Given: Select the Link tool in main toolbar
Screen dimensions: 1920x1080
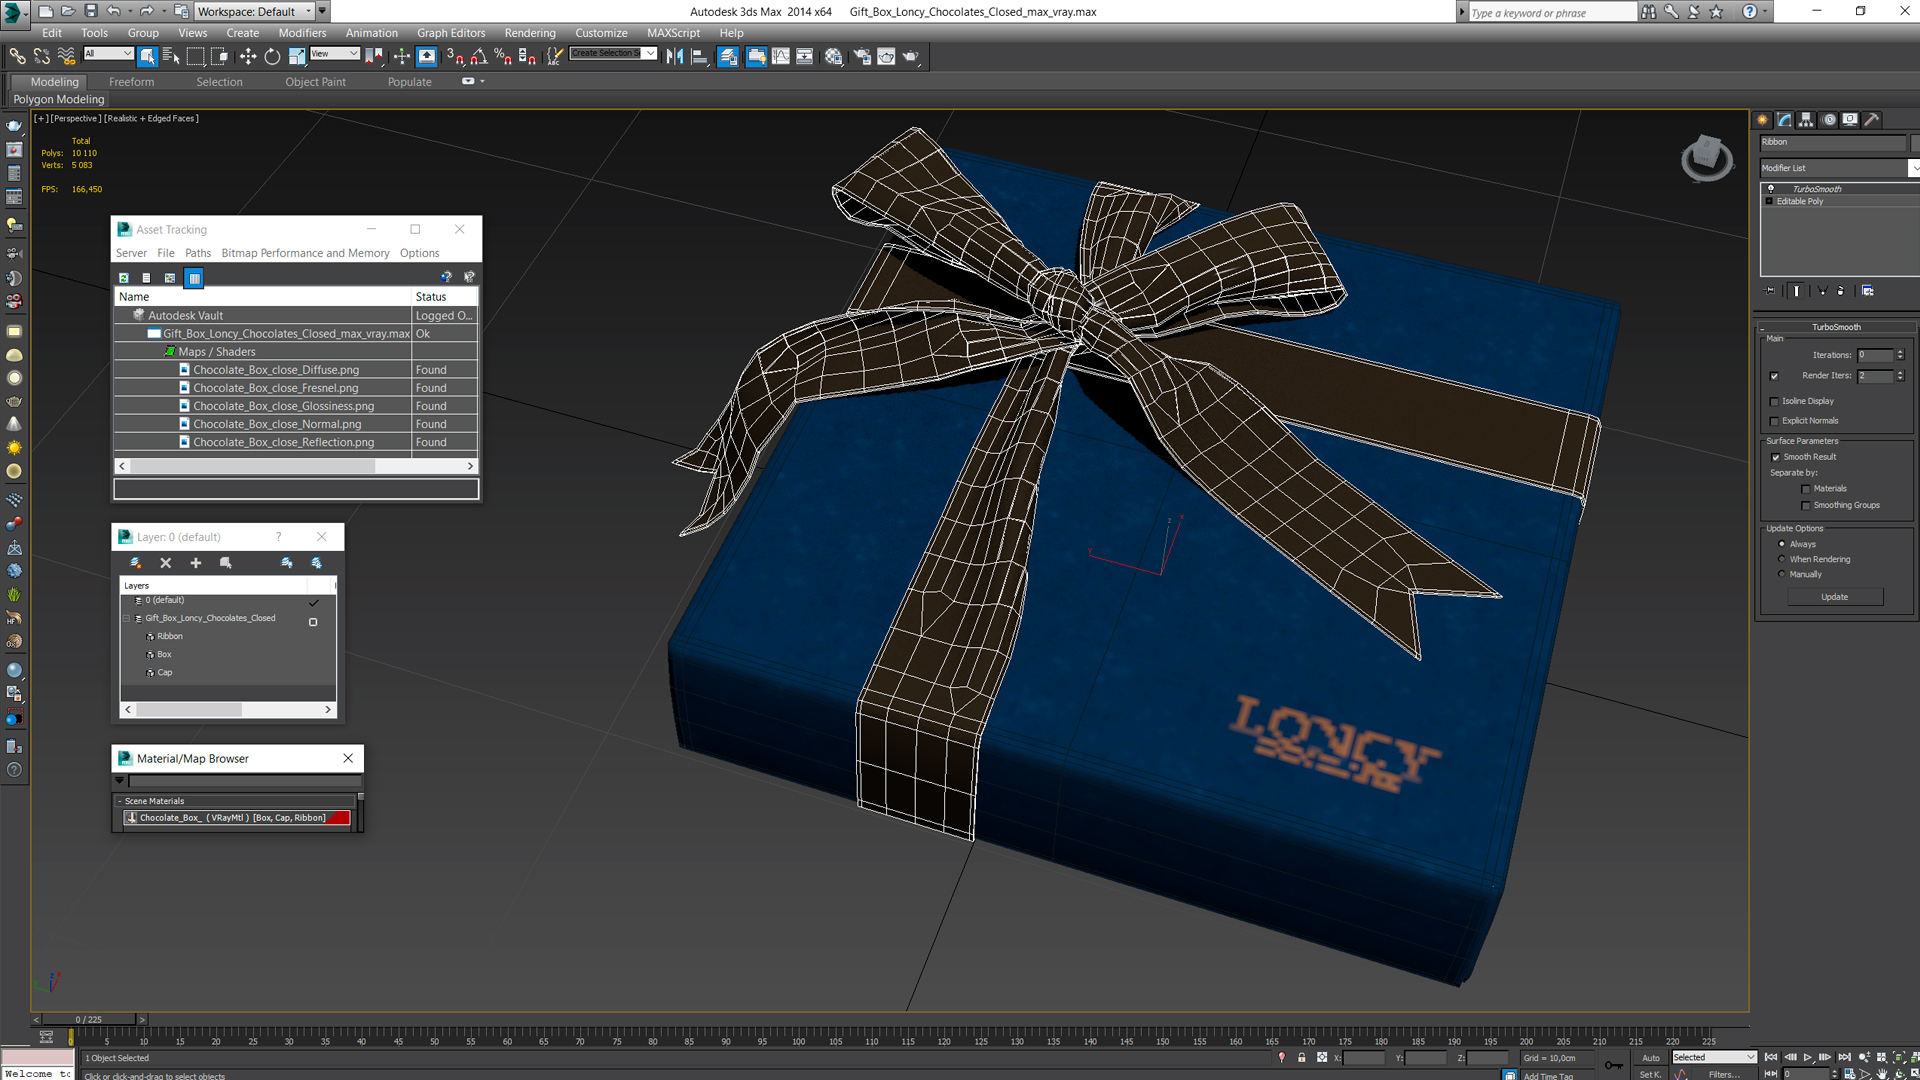Looking at the screenshot, I should 17,57.
